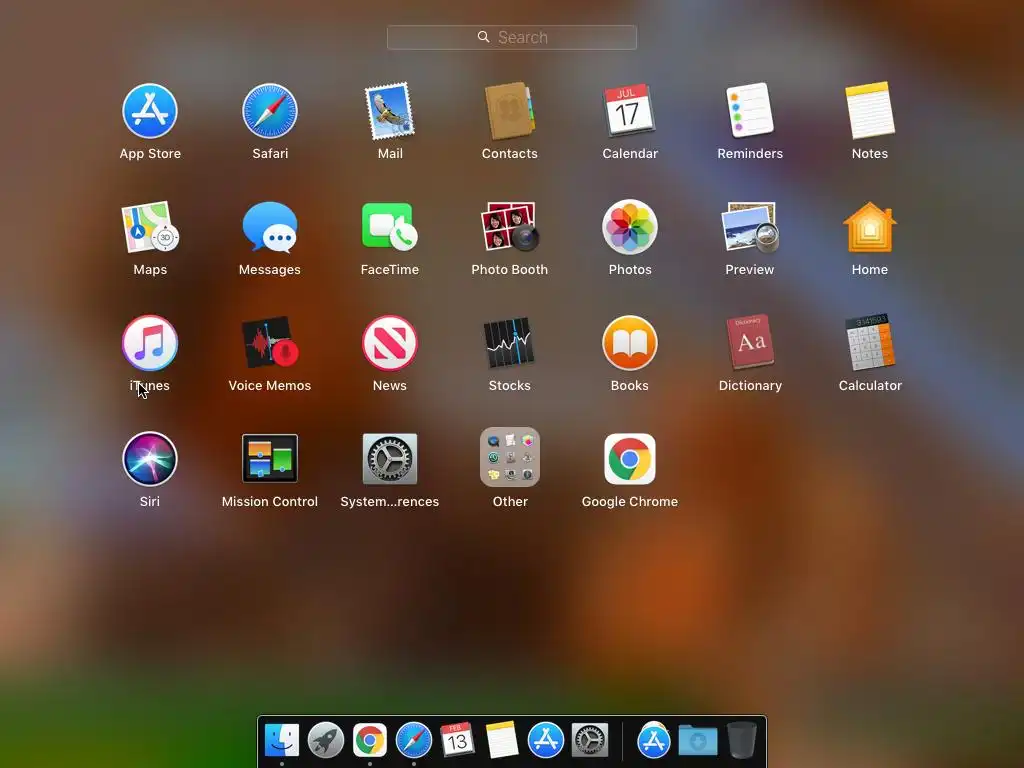
Task: Click the Launchpad Search field
Action: pyautogui.click(x=512, y=37)
